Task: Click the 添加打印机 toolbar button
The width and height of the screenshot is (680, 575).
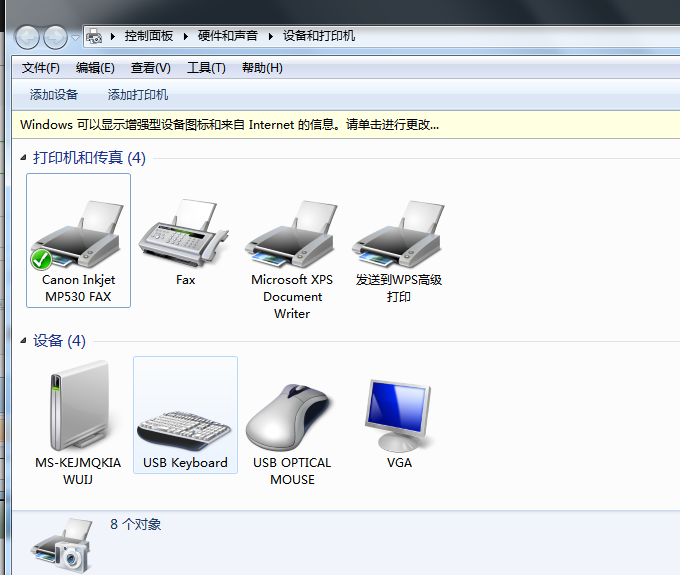Action: [137, 95]
